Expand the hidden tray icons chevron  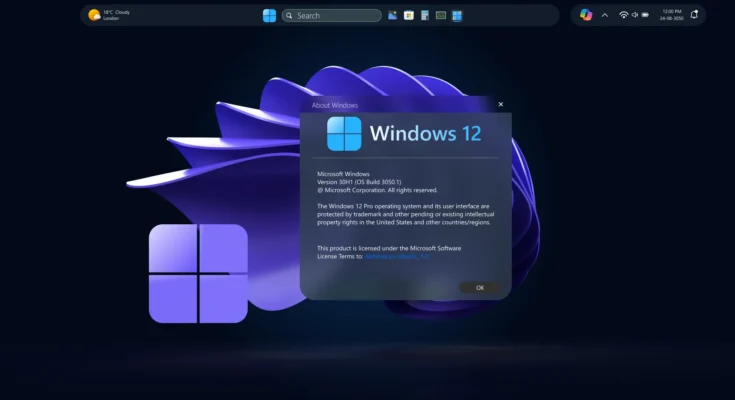pyautogui.click(x=605, y=15)
